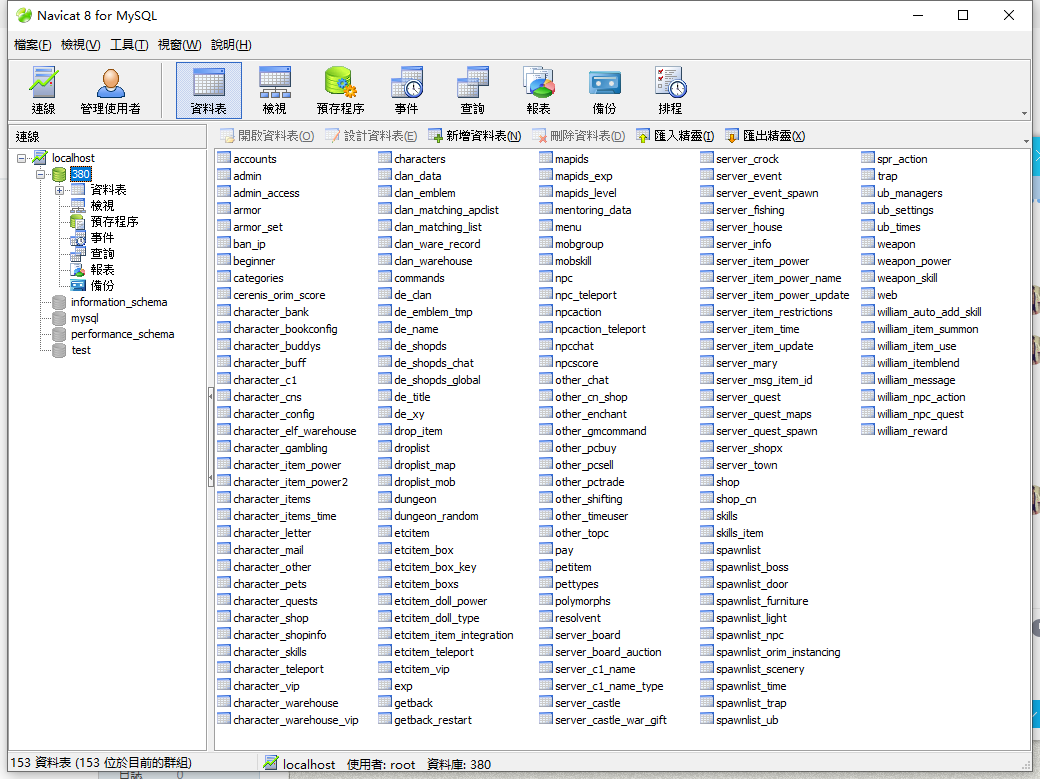This screenshot has width=1040, height=779.
Task: Open the 報表 reports toolbar icon
Action: click(538, 90)
